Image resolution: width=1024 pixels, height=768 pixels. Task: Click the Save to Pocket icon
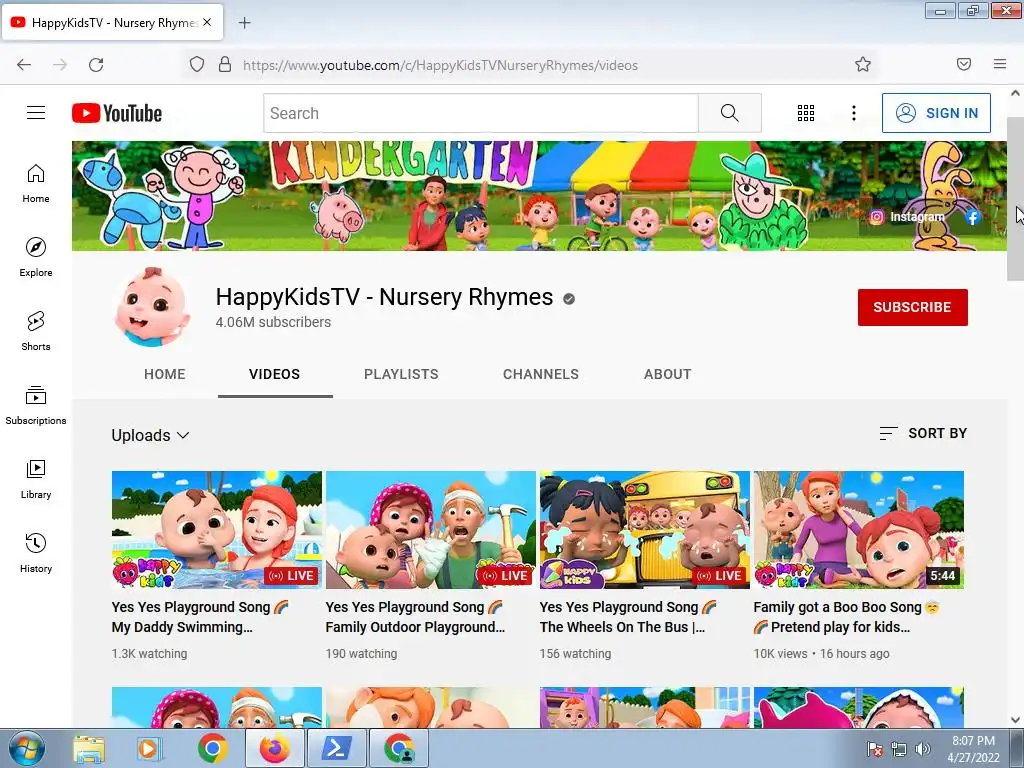[964, 64]
